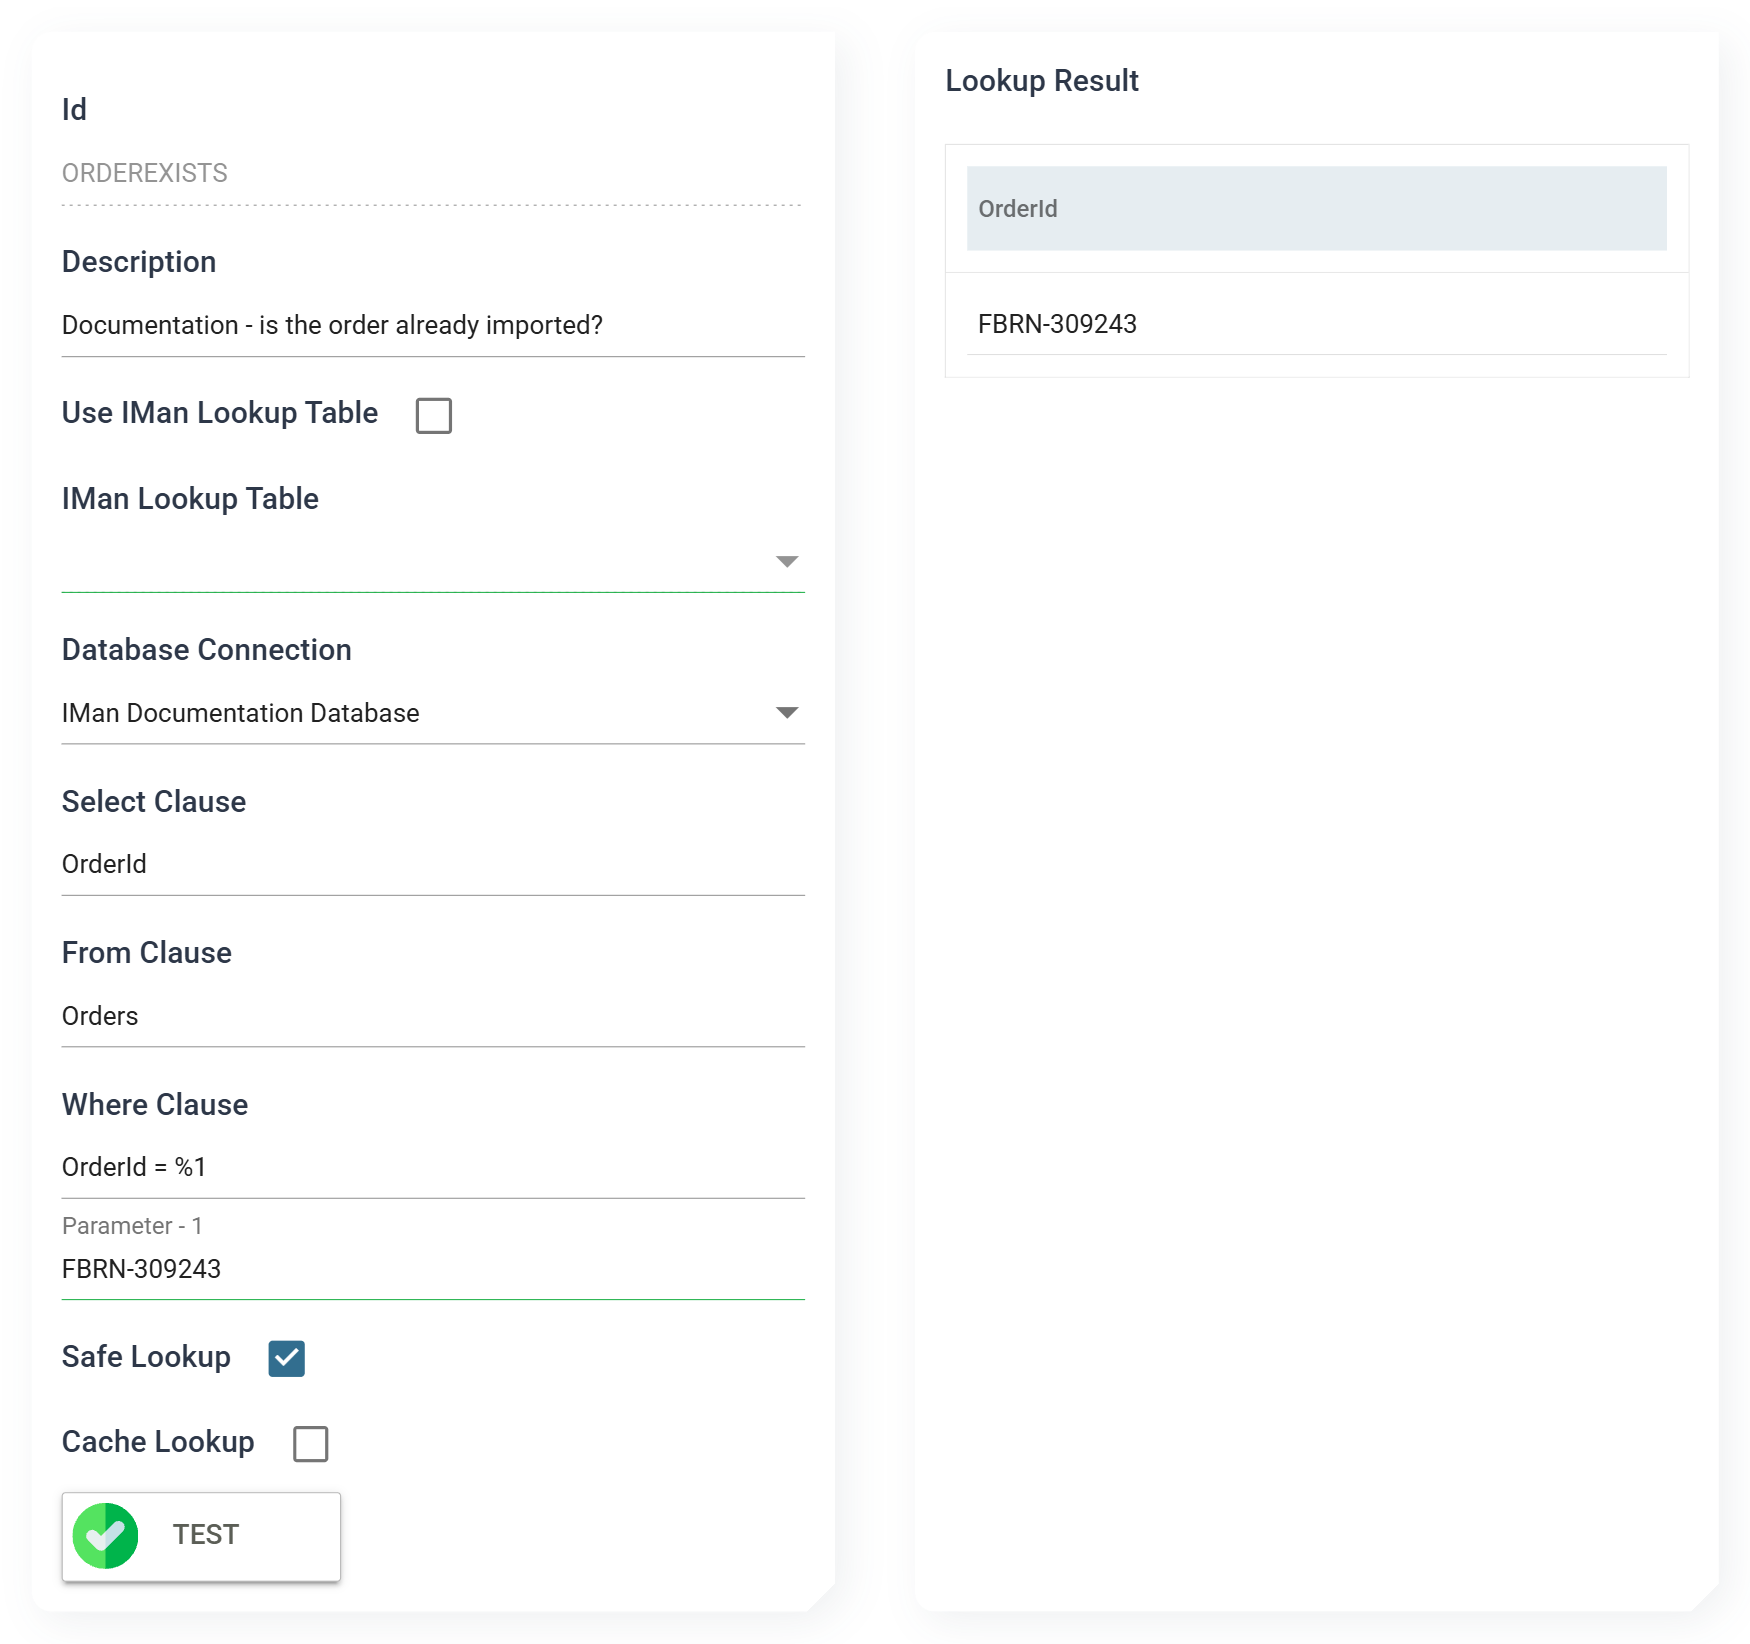This screenshot has width=1750, height=1644.
Task: Click the ORDEREXISTS Id field
Action: coord(433,174)
